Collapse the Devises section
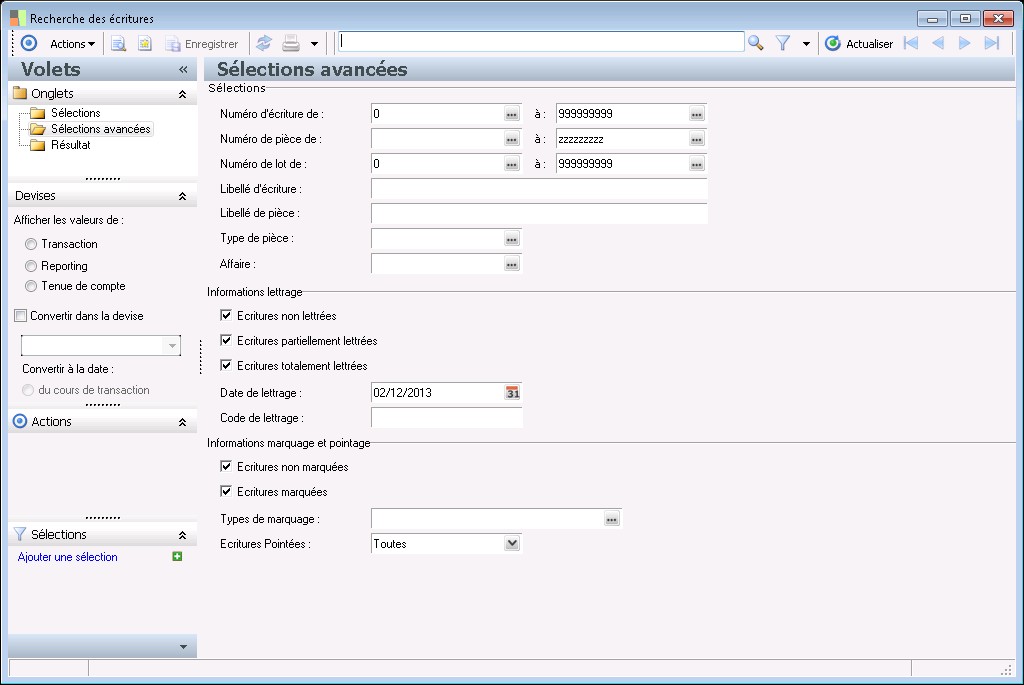The image size is (1024, 685). (x=182, y=196)
